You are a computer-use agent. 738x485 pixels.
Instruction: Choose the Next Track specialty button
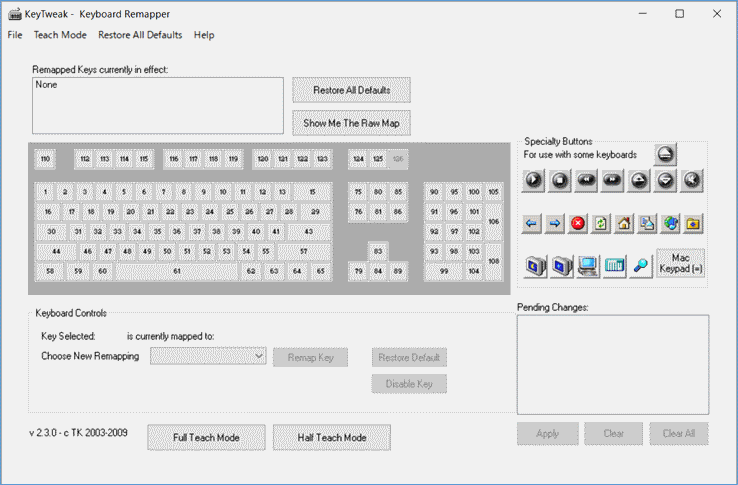(612, 180)
